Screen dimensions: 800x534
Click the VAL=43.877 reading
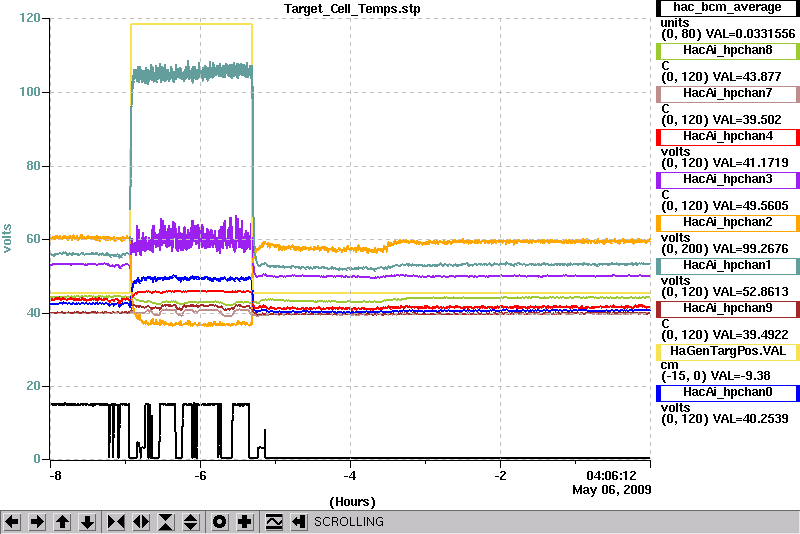pyautogui.click(x=747, y=77)
